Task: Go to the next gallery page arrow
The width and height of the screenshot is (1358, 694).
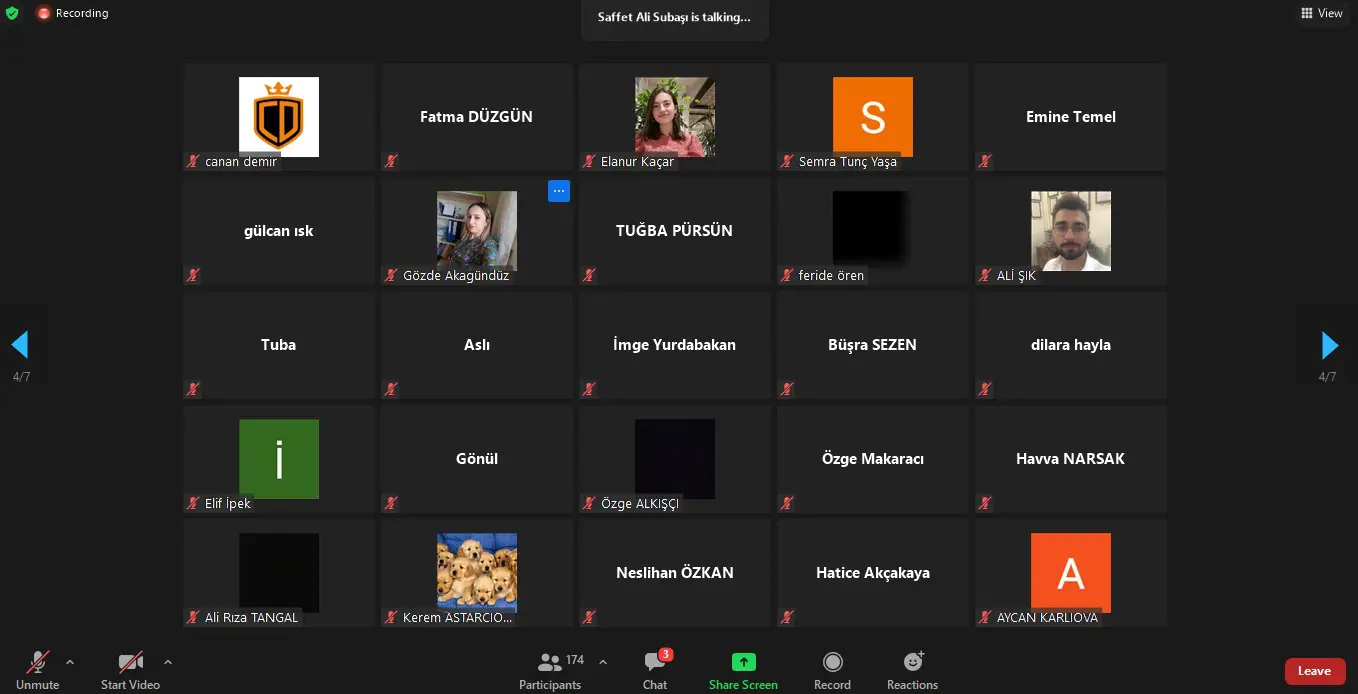Action: pyautogui.click(x=1329, y=345)
